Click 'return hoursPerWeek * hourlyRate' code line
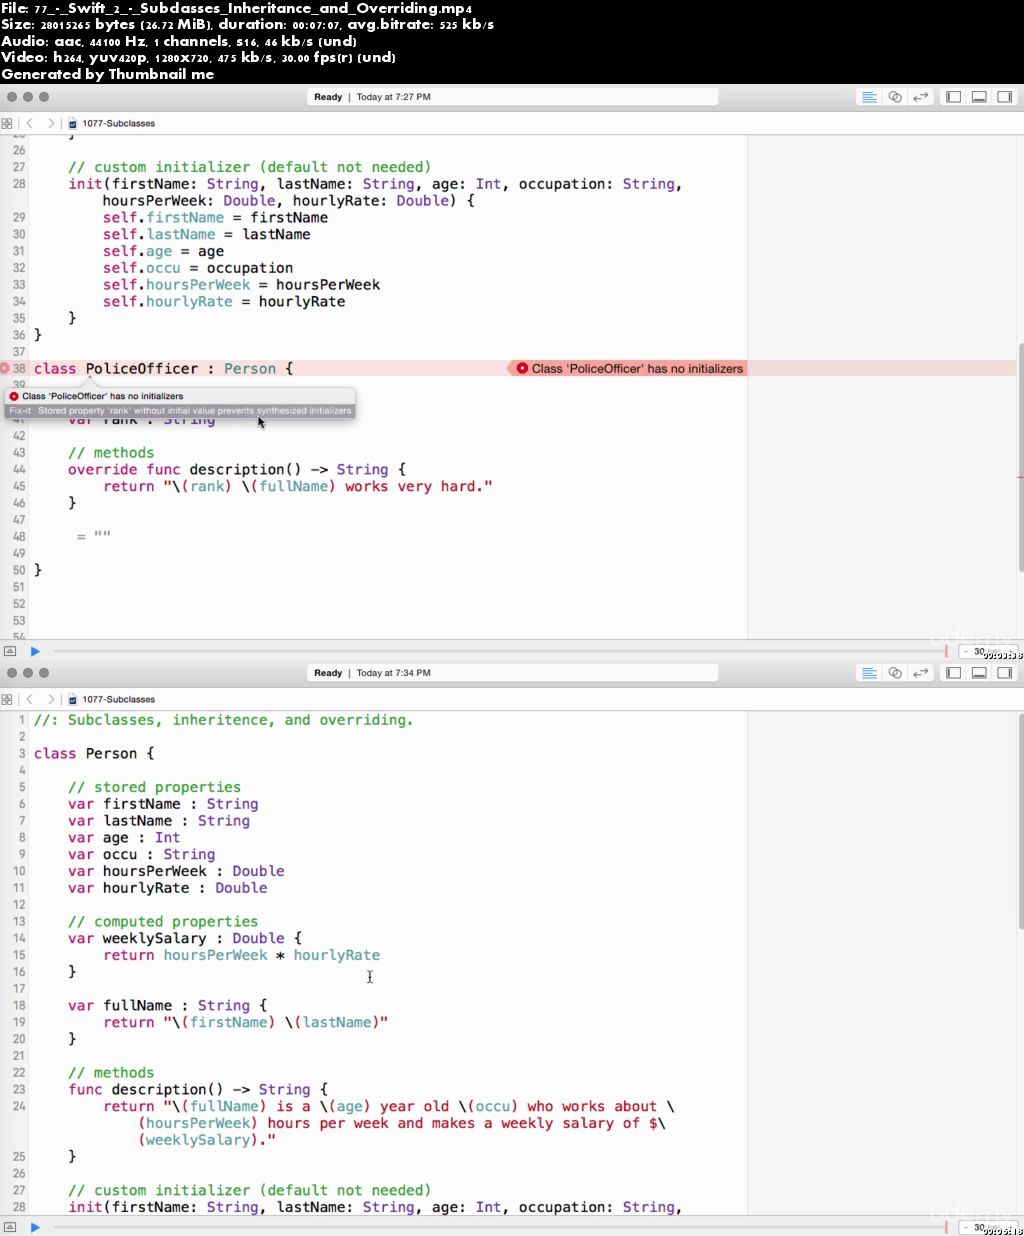Image resolution: width=1024 pixels, height=1236 pixels. [241, 955]
